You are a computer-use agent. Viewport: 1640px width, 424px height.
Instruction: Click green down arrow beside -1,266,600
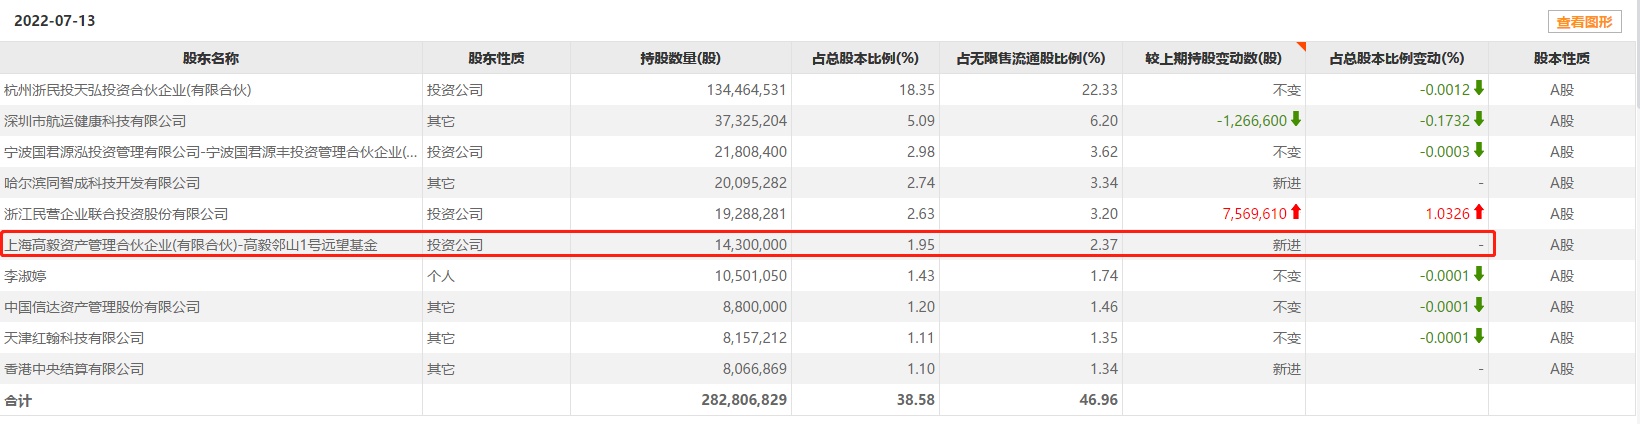[x=1296, y=120]
